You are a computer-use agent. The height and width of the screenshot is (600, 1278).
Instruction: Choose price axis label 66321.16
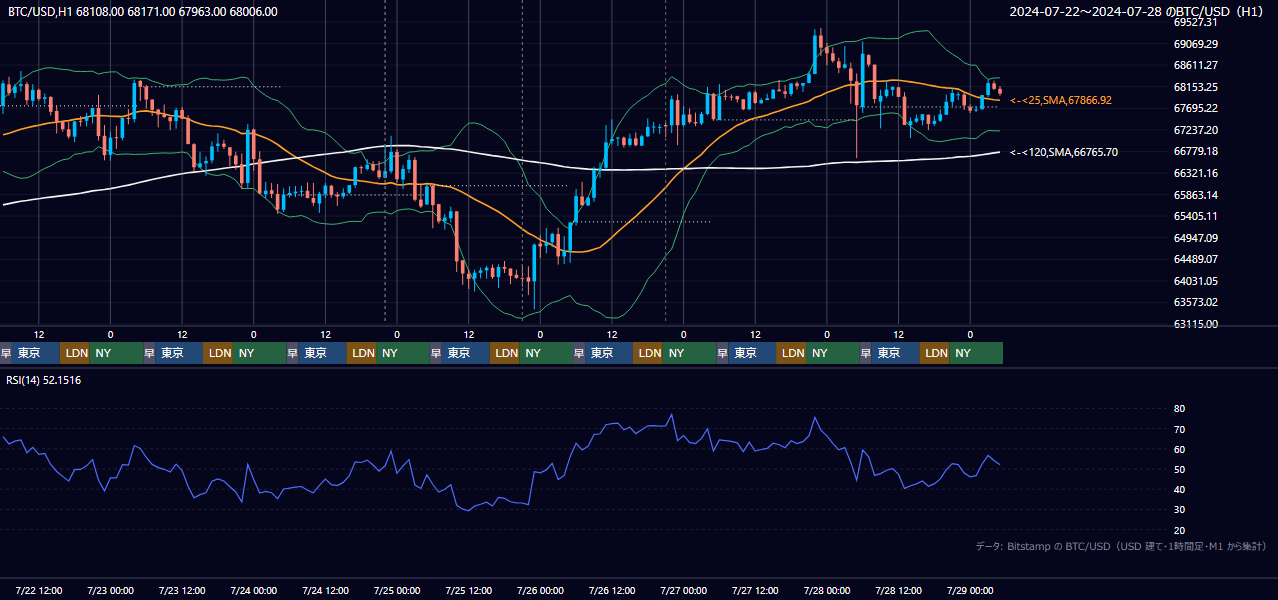1195,173
